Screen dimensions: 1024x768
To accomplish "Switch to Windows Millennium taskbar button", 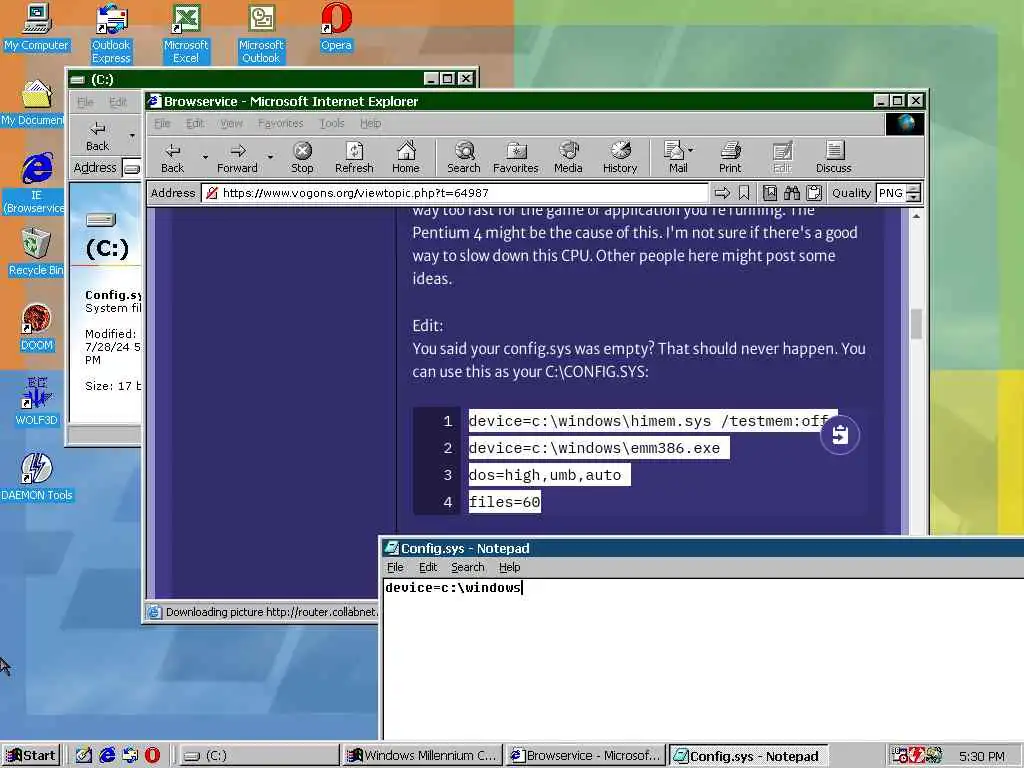I will (423, 755).
